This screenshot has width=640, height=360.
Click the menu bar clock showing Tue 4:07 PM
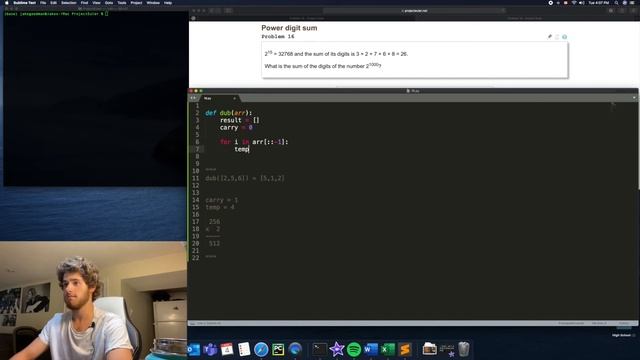tap(599, 3)
